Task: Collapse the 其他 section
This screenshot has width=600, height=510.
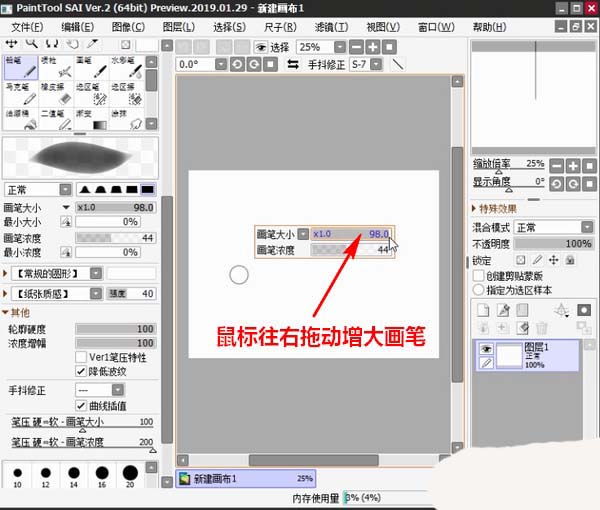Action: click(16, 312)
